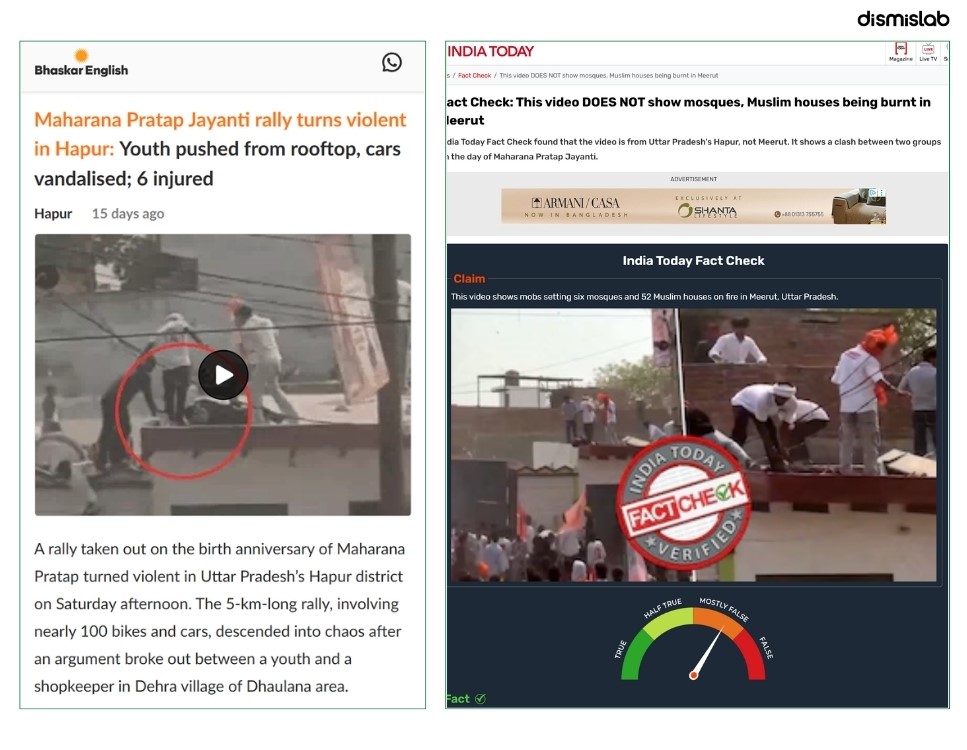This screenshot has height=750, width=967.
Task: Click the WhatsApp share icon
Action: coord(392,62)
